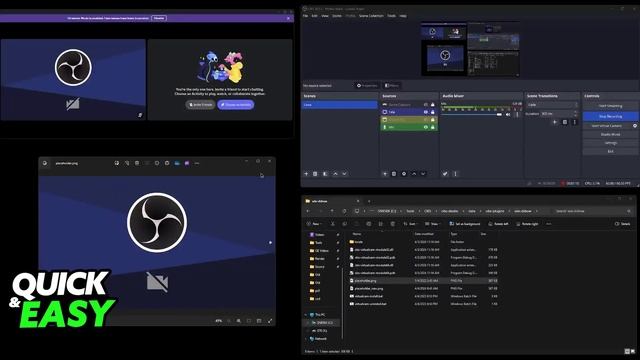
Task: Open Settings from OBS Controls
Action: [610, 143]
